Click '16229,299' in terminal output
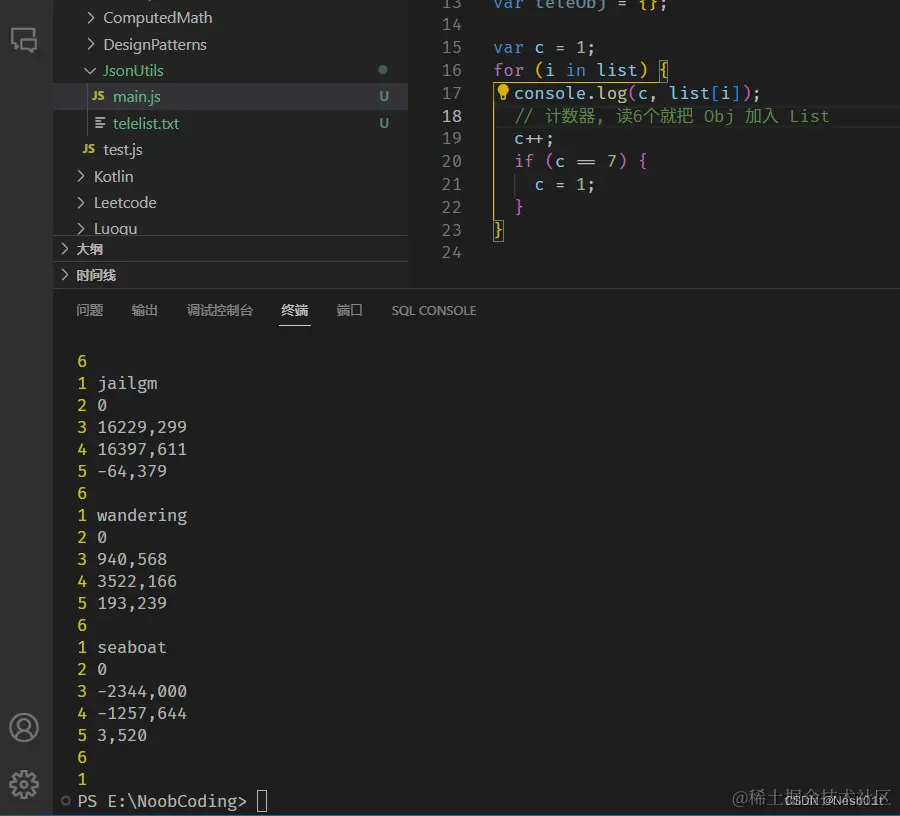Viewport: 900px width, 816px height. [142, 428]
